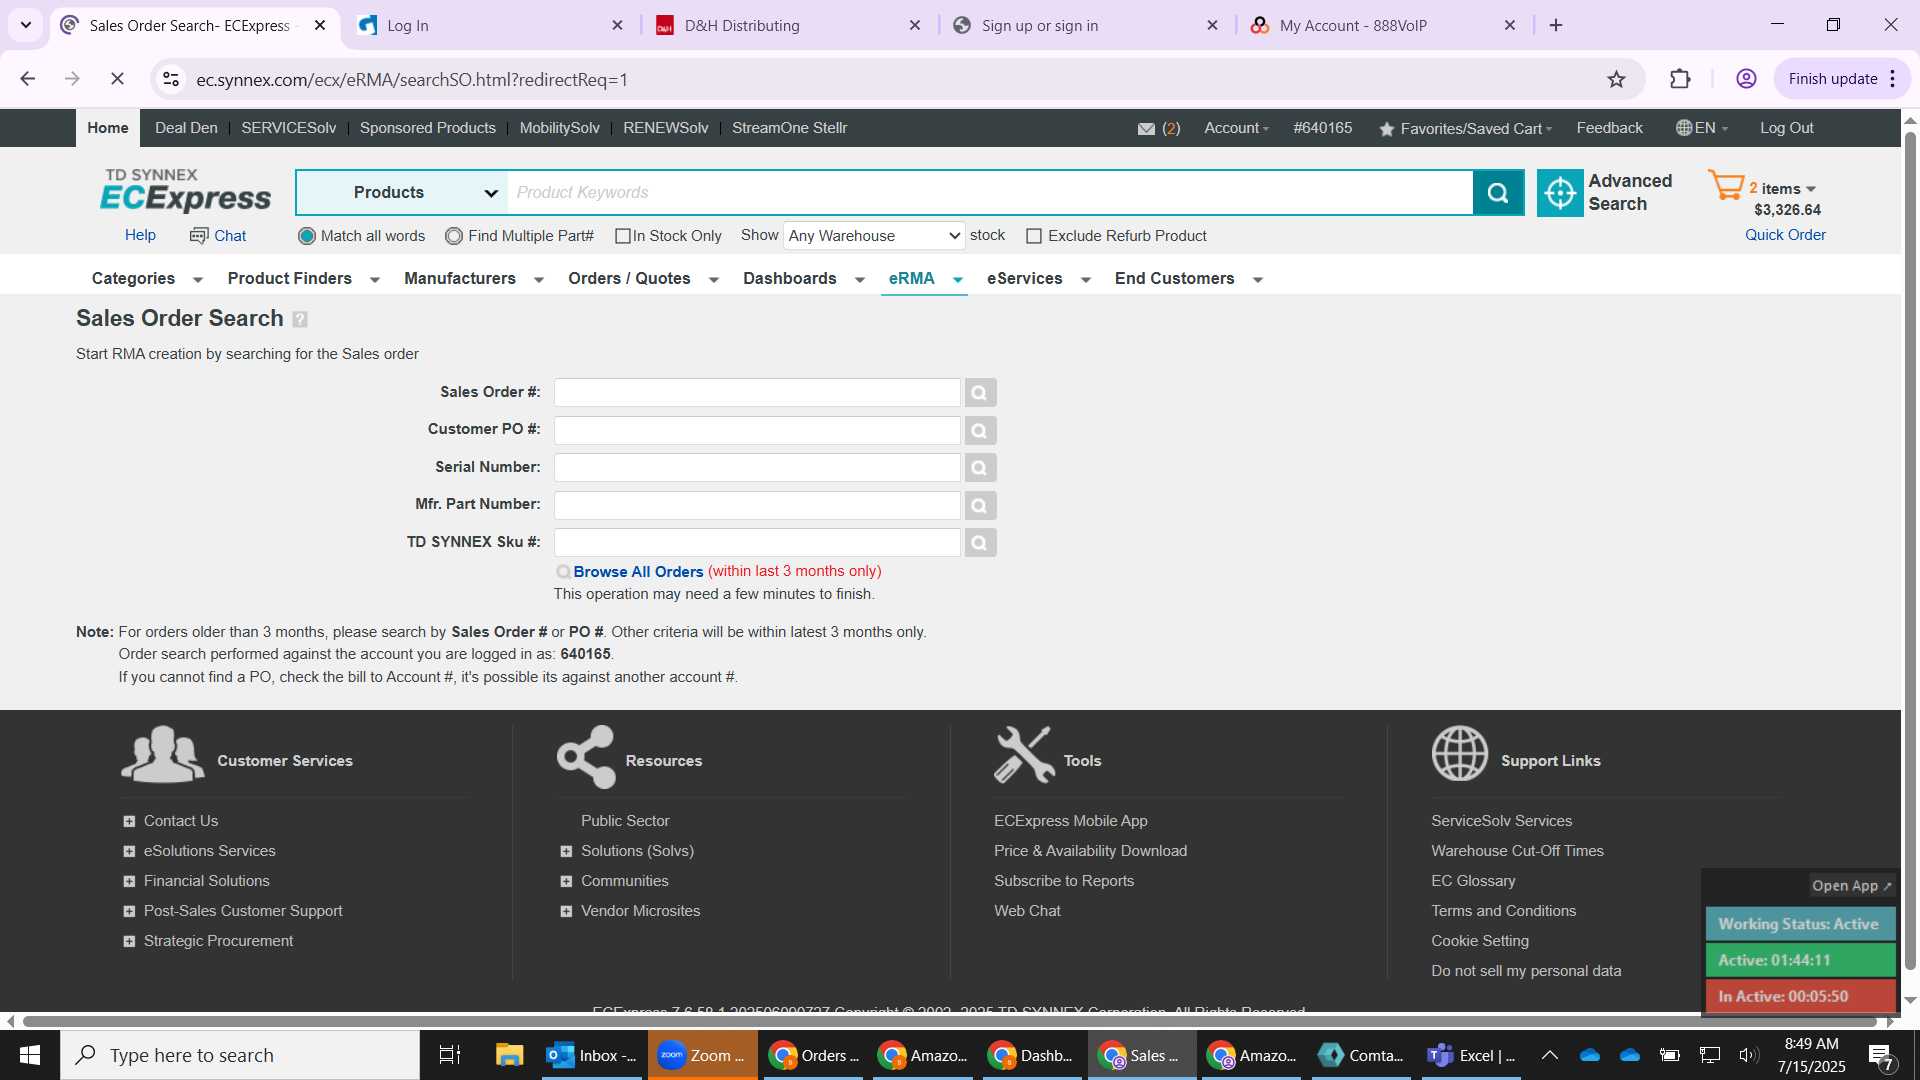
Task: Open the browser extensions puzzle icon
Action: [x=1680, y=79]
